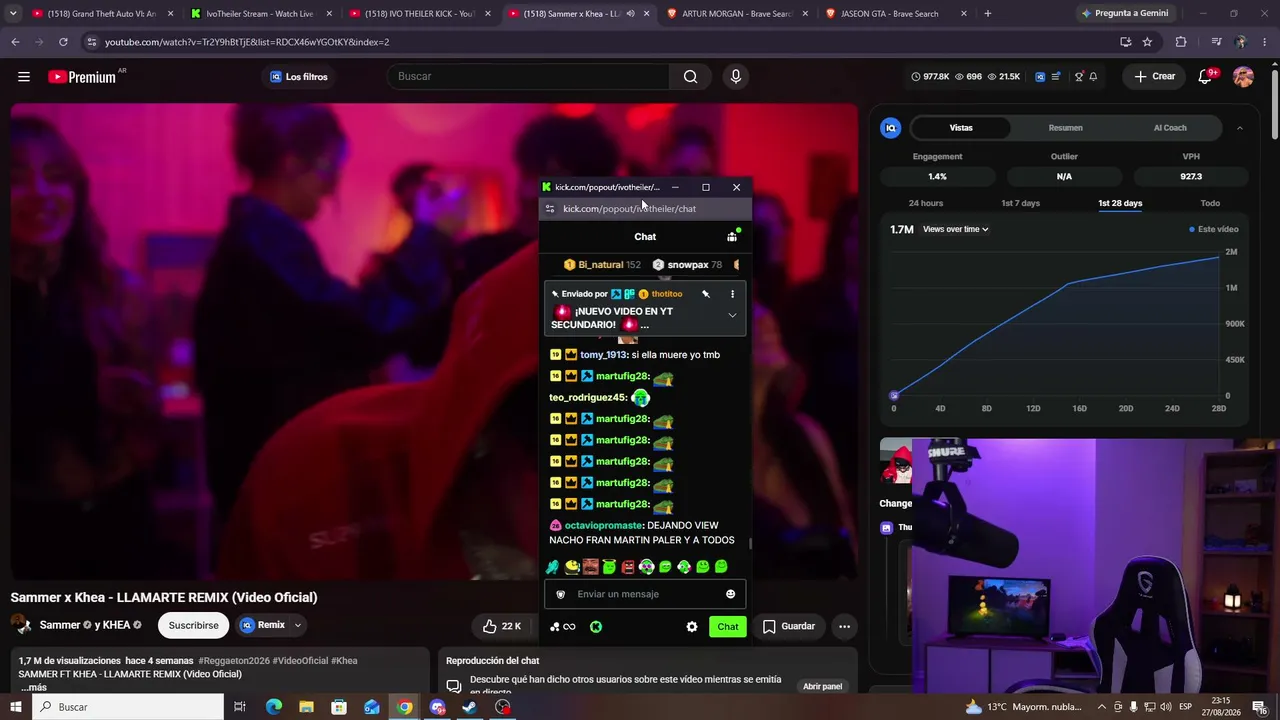This screenshot has width=1280, height=720.
Task: Open Chrome tab search dropdown
Action: [x=13, y=14]
